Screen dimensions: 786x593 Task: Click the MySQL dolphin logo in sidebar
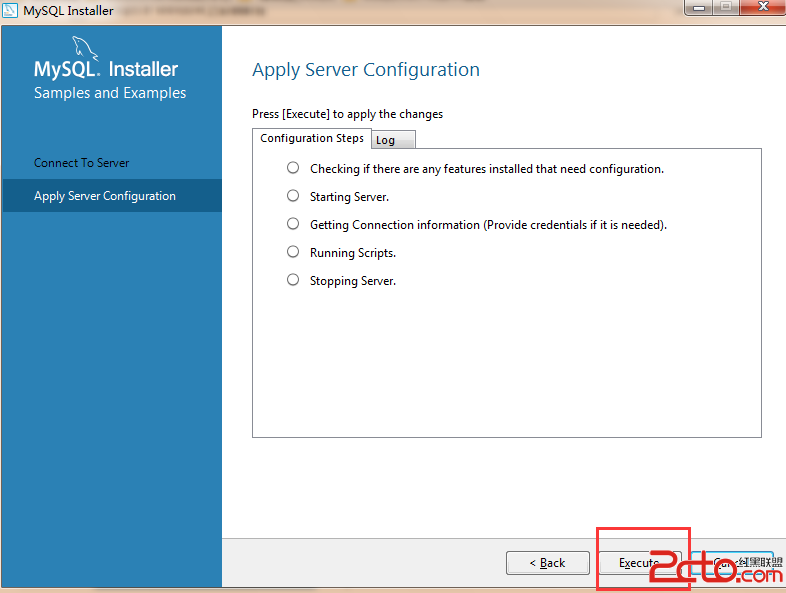coord(85,49)
